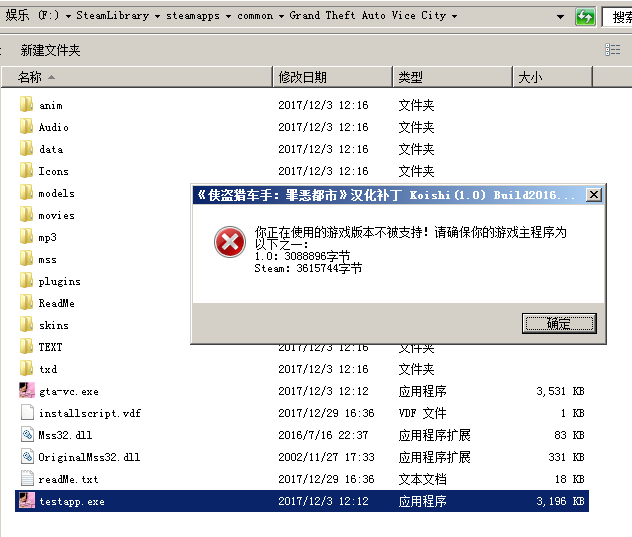
Task: Select the mp3 folder icon
Action: [x=26, y=237]
